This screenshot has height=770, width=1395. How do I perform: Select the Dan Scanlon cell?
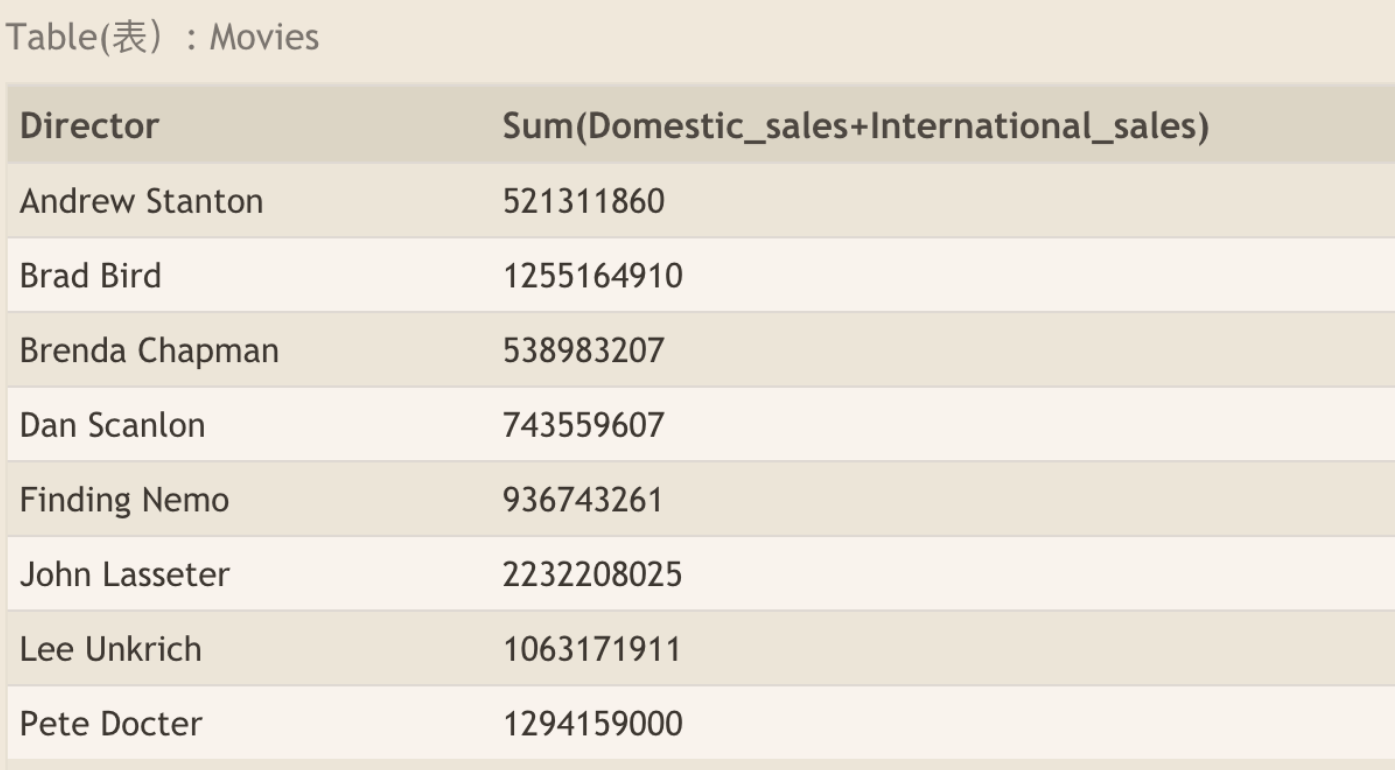pyautogui.click(x=112, y=425)
